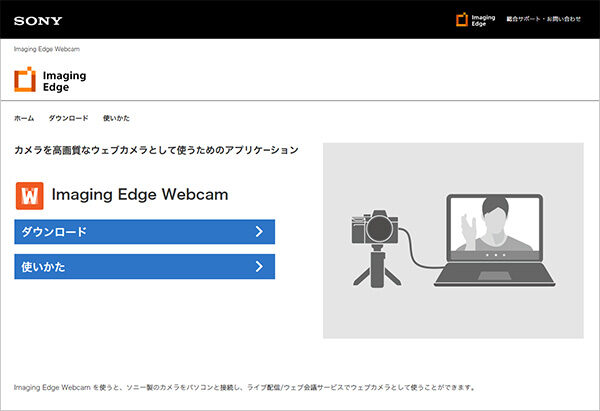Click the blue 使いかた button
The image size is (600, 411).
[145, 266]
